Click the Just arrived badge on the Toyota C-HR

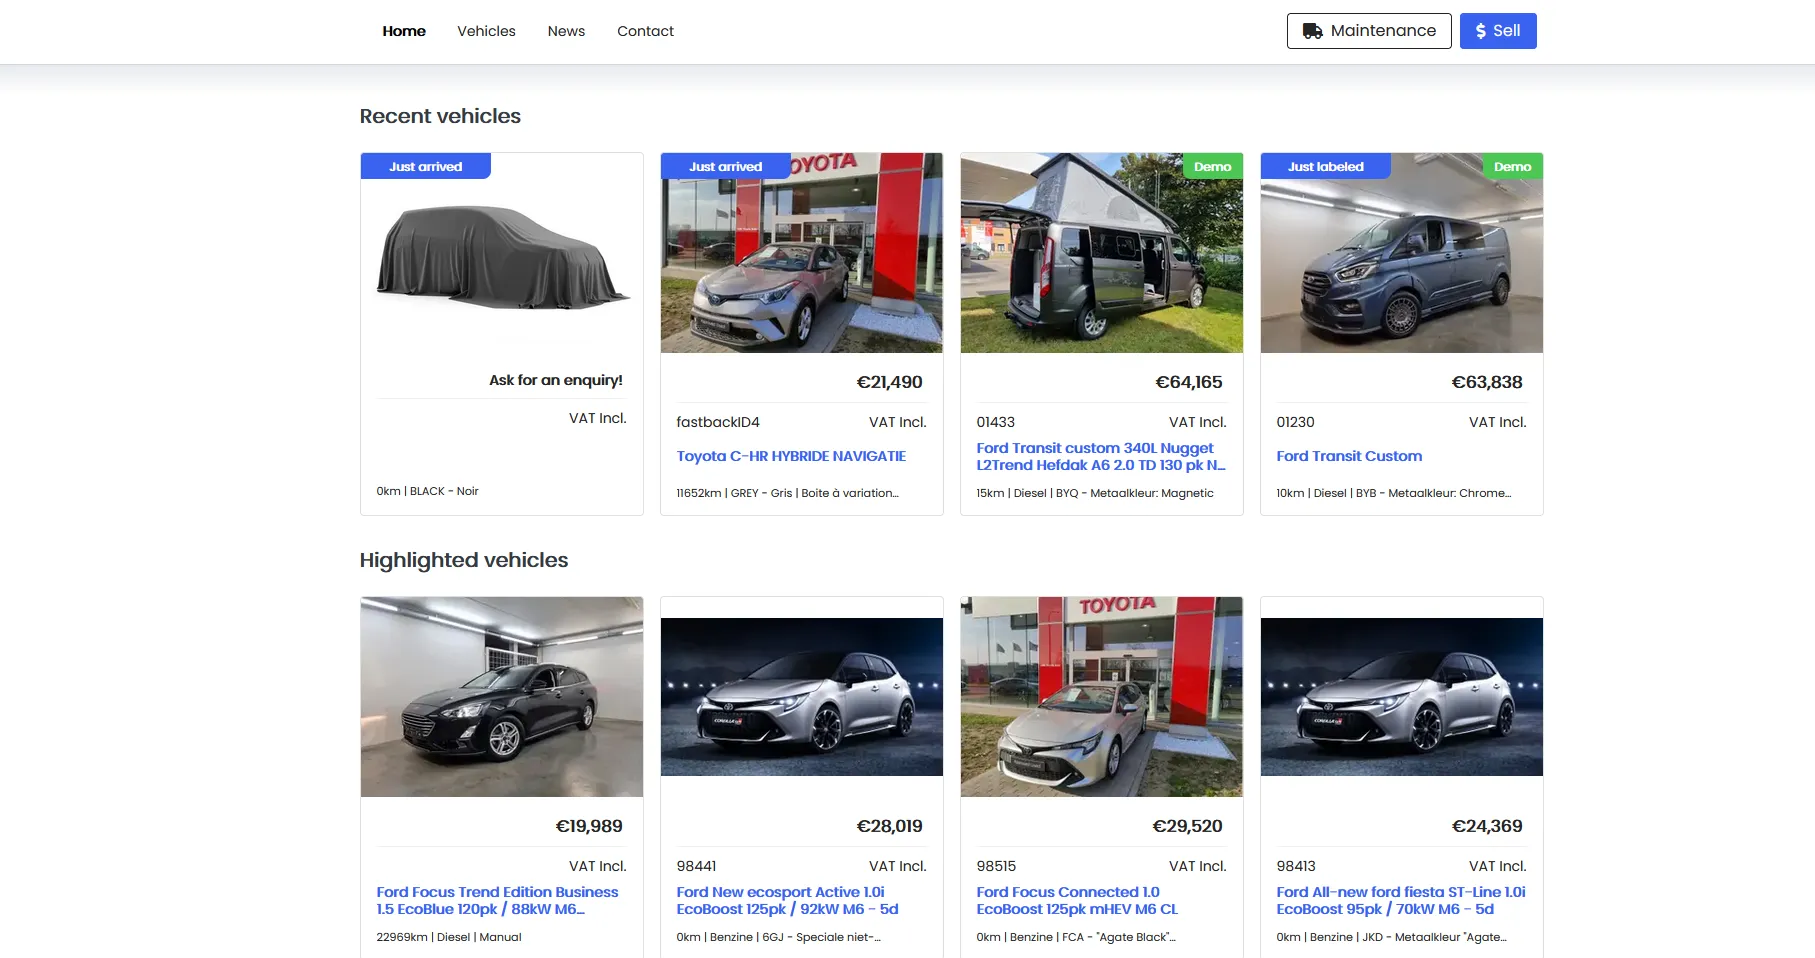click(726, 166)
